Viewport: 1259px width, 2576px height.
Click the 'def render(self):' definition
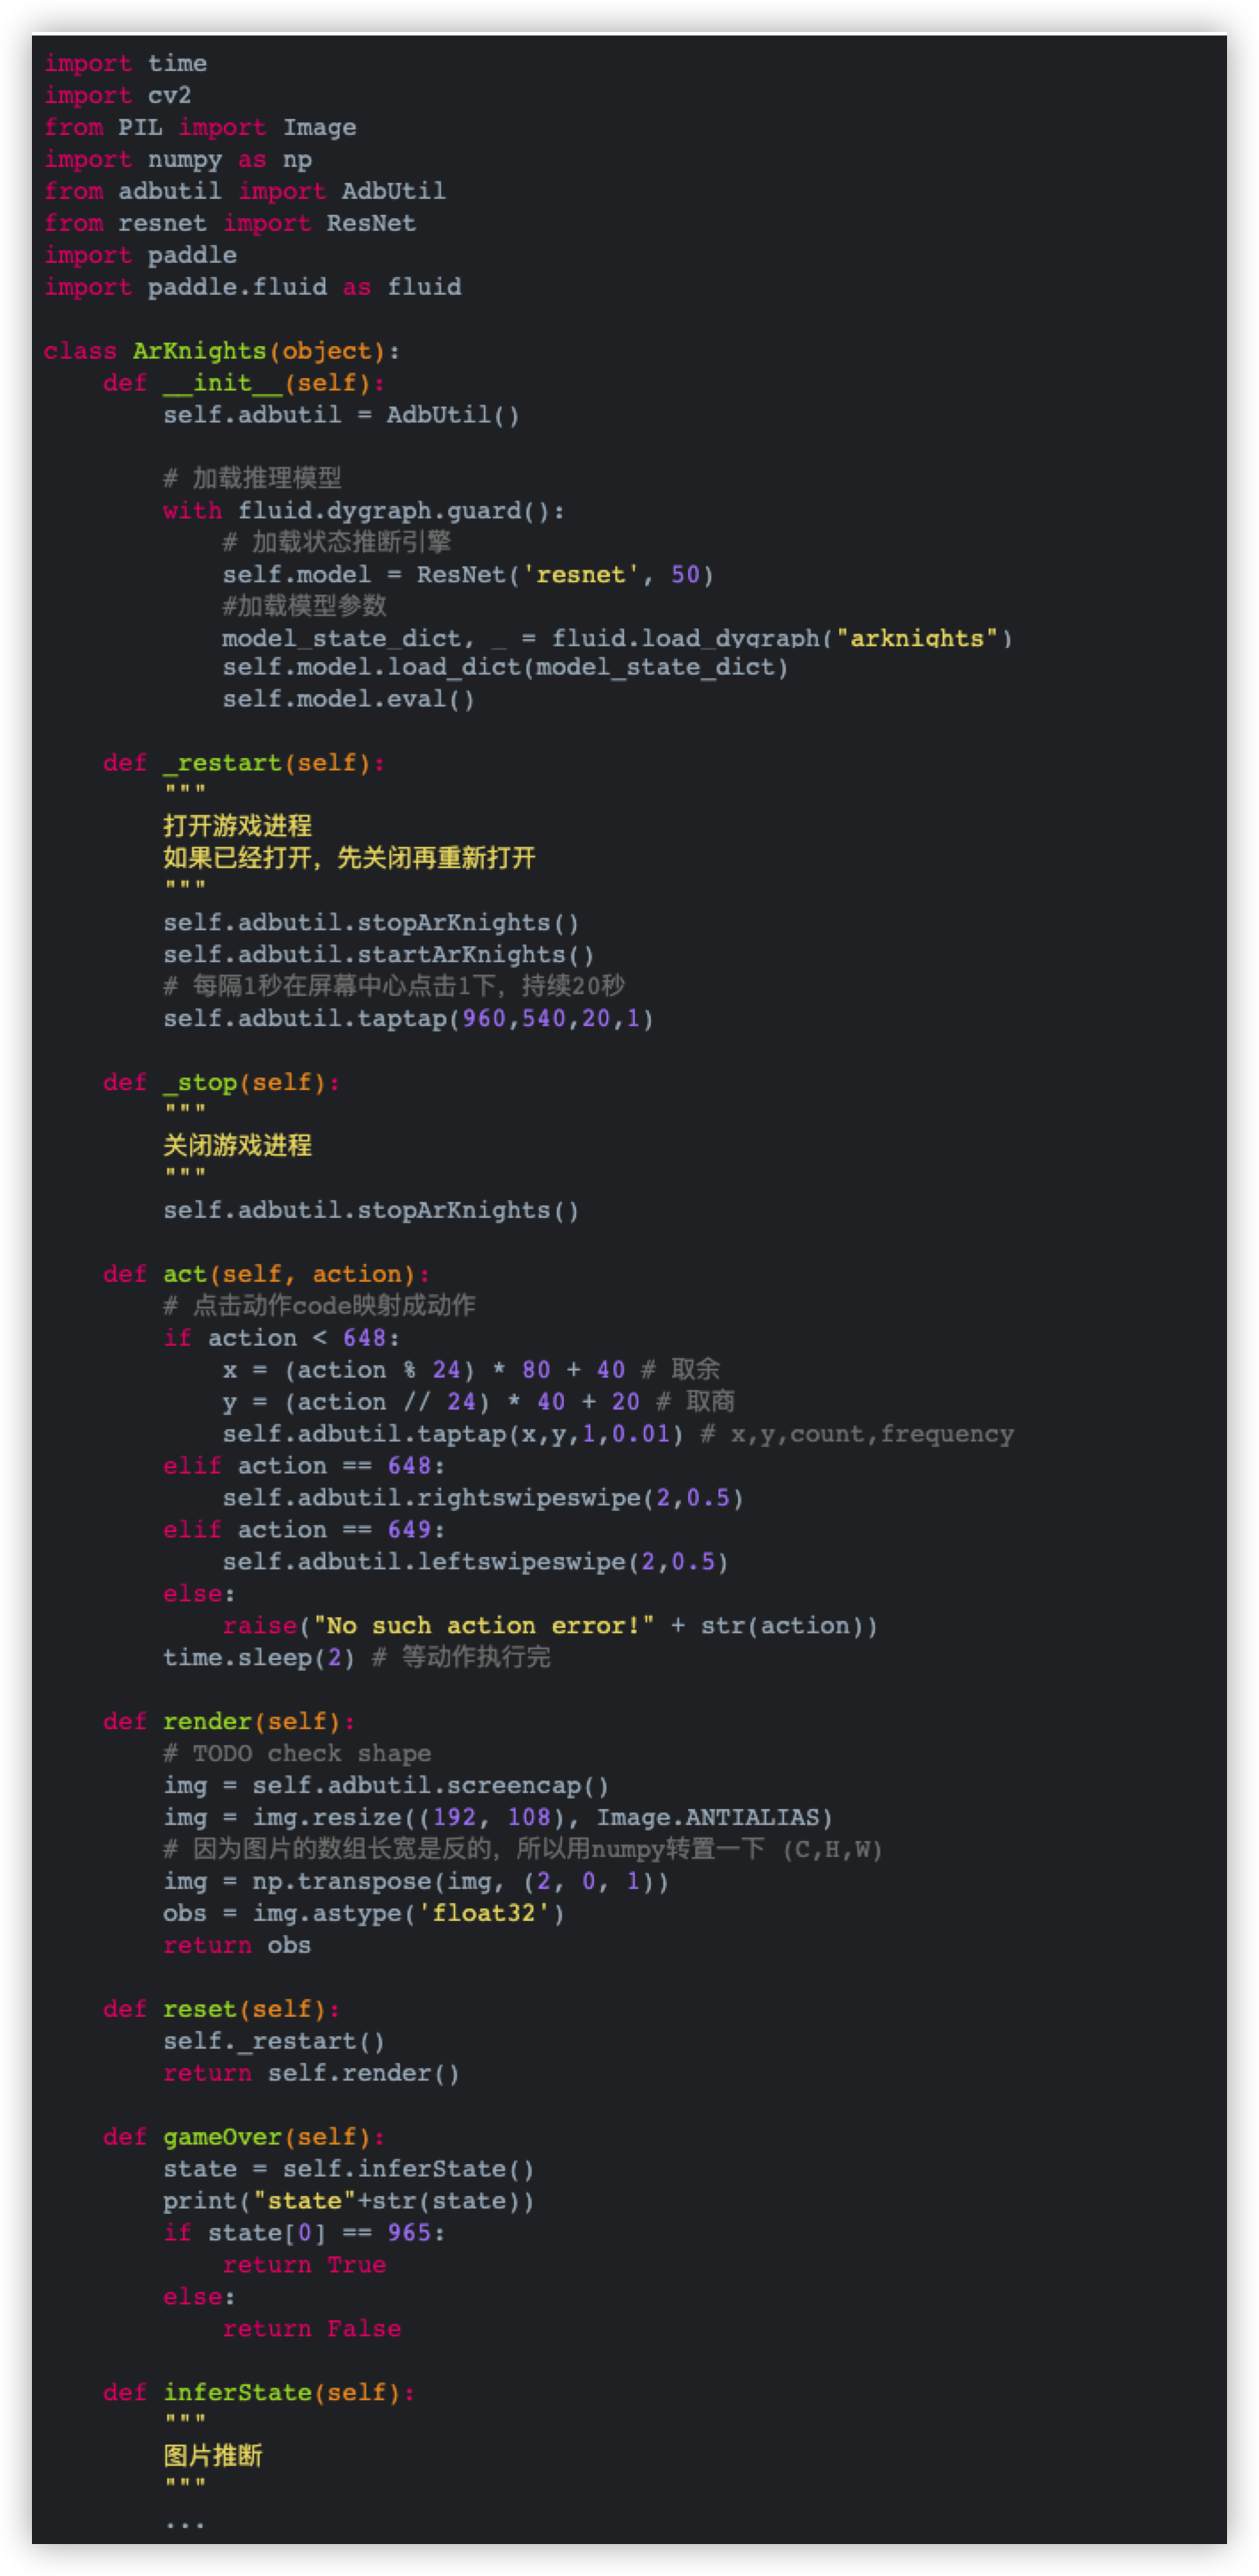point(229,1723)
